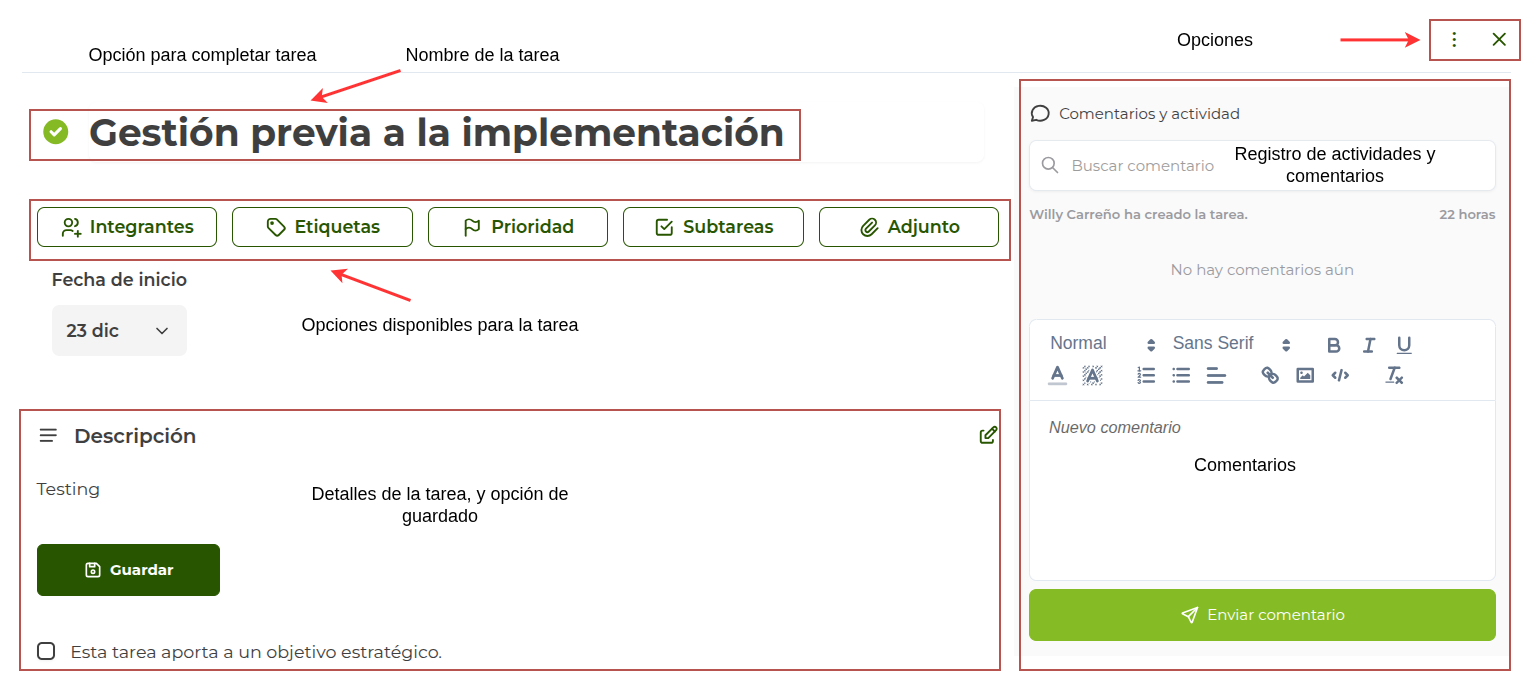Open the Etiquetas menu
The image size is (1531, 697).
coord(322,226)
